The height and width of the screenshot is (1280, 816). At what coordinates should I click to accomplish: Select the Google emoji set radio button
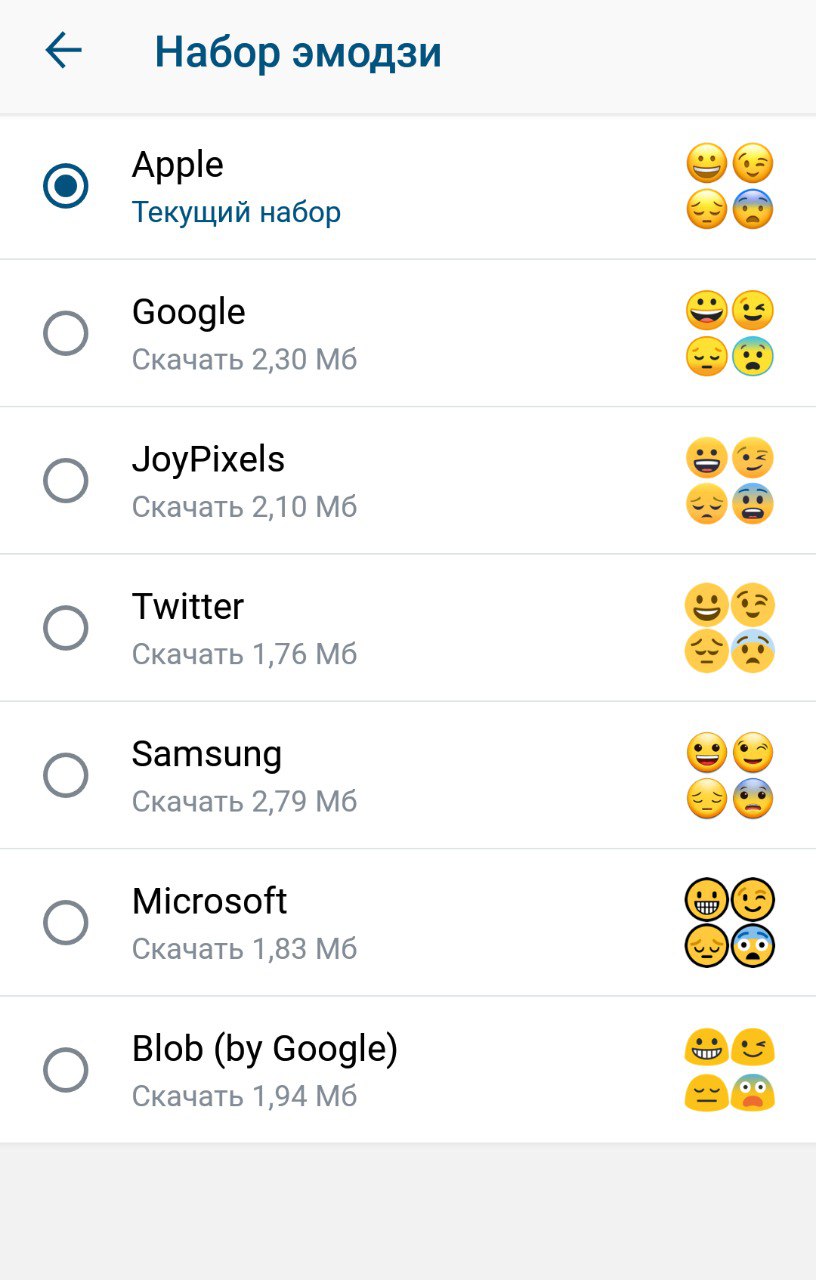(66, 333)
